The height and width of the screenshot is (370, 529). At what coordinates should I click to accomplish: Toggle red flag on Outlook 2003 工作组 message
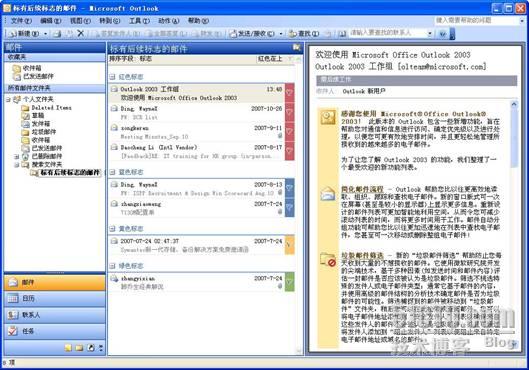289,93
